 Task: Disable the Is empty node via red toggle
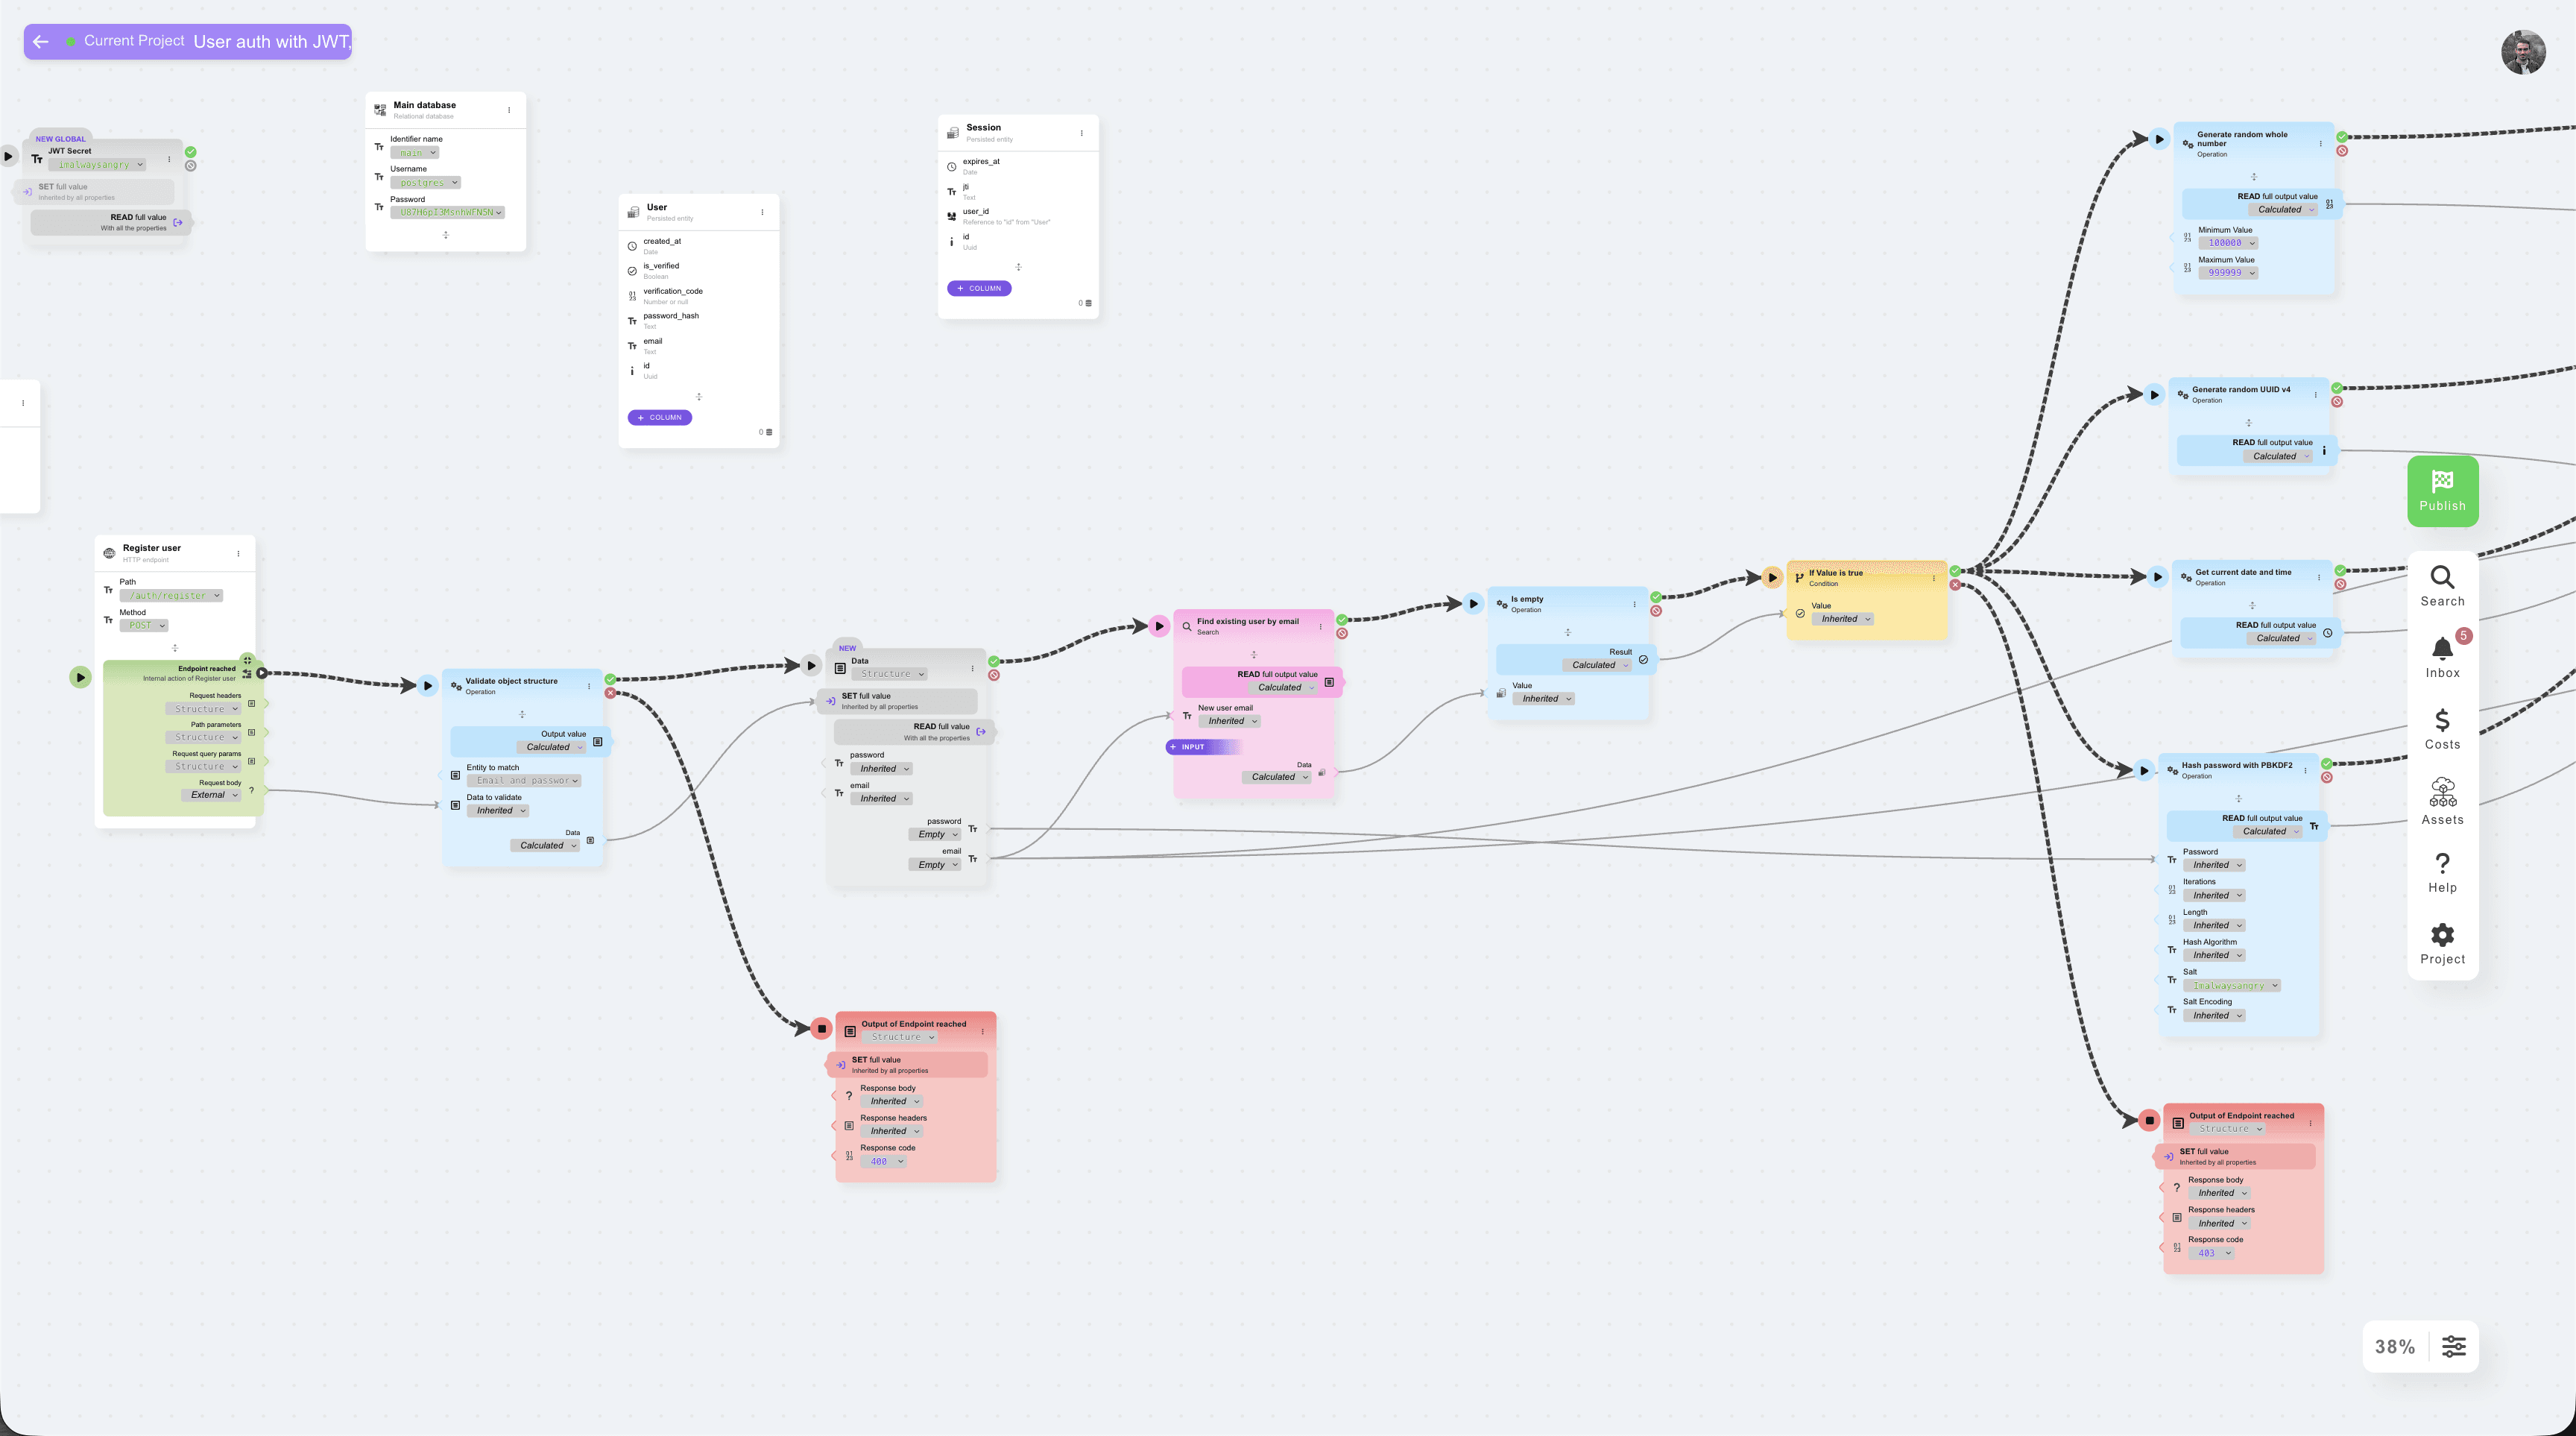1657,612
